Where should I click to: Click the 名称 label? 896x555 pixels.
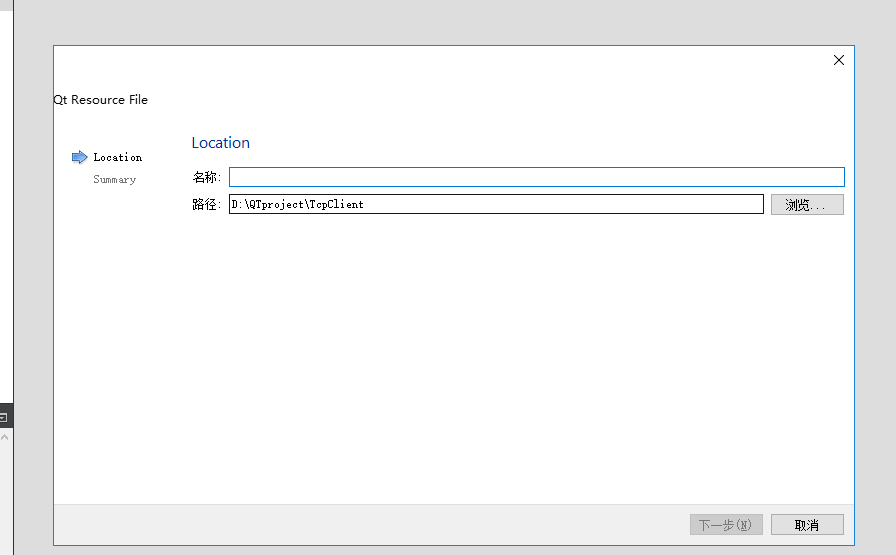pyautogui.click(x=206, y=177)
